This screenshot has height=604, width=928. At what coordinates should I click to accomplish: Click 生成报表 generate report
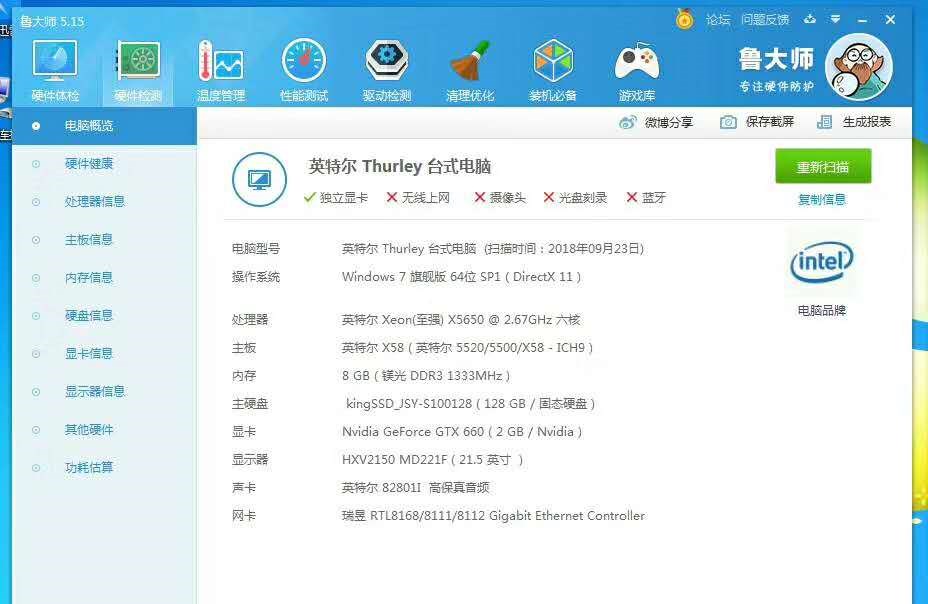click(x=854, y=122)
